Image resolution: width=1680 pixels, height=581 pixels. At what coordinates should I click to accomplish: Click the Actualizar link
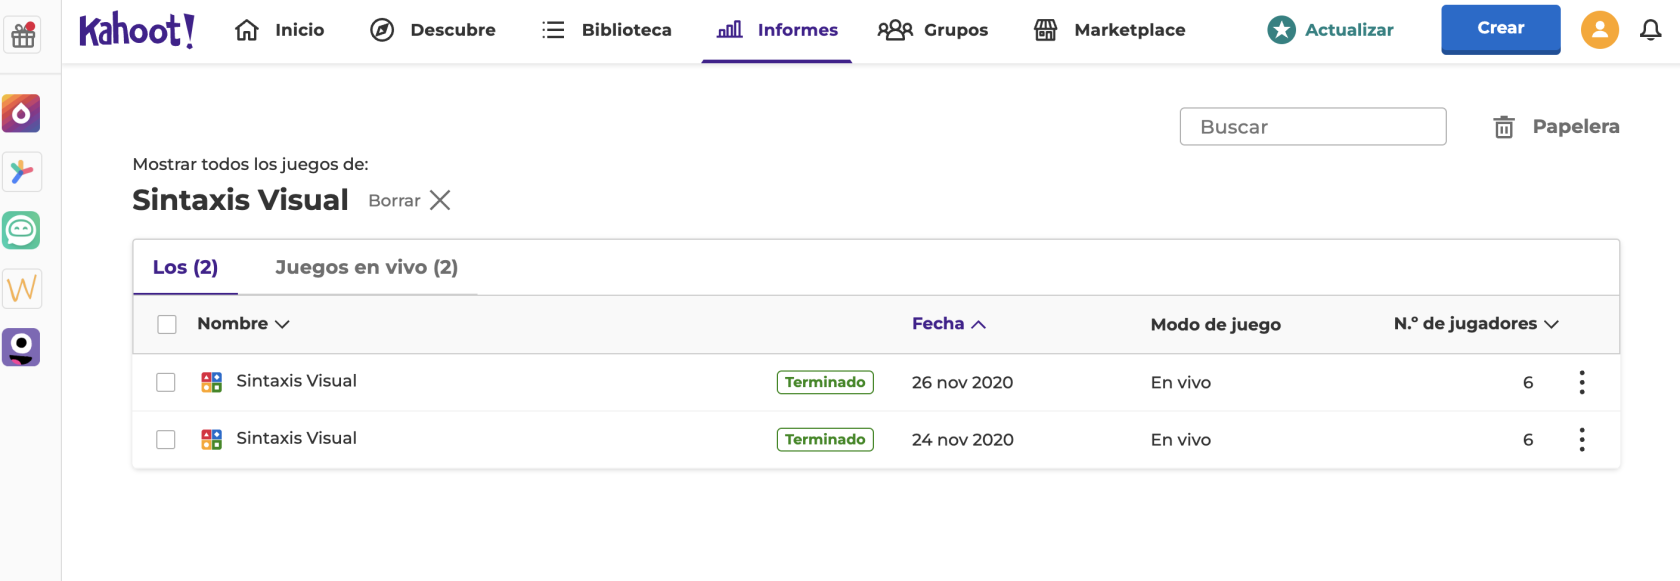pyautogui.click(x=1349, y=30)
